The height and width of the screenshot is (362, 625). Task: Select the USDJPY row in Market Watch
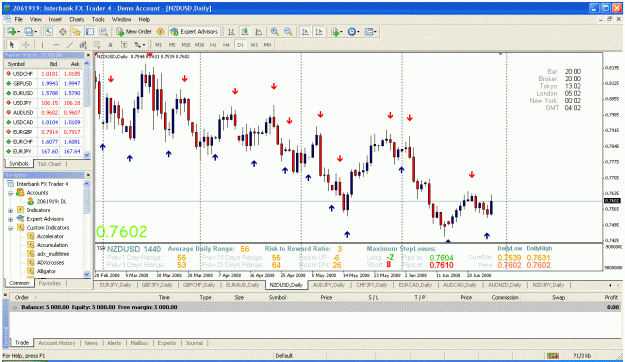tap(43, 103)
